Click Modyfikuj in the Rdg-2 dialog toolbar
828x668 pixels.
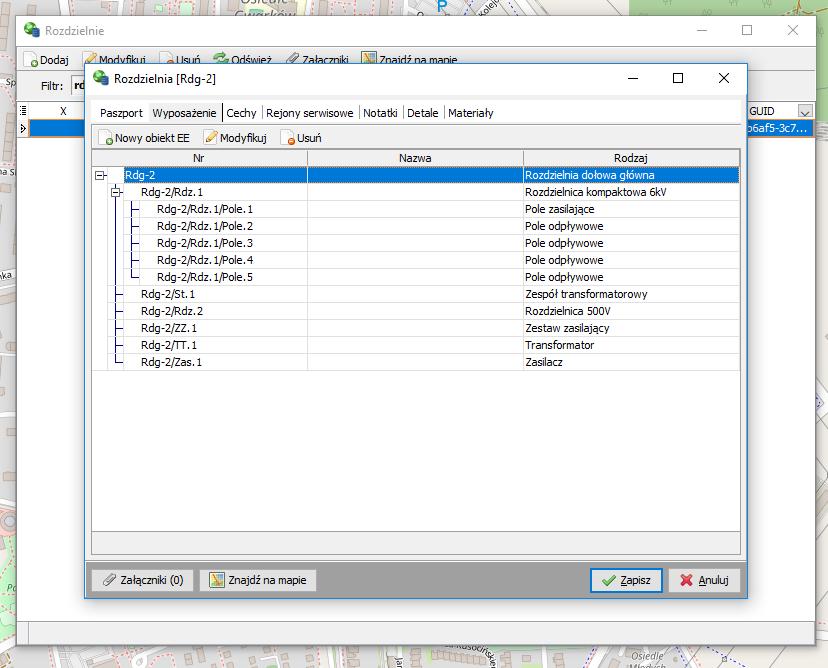(x=236, y=138)
